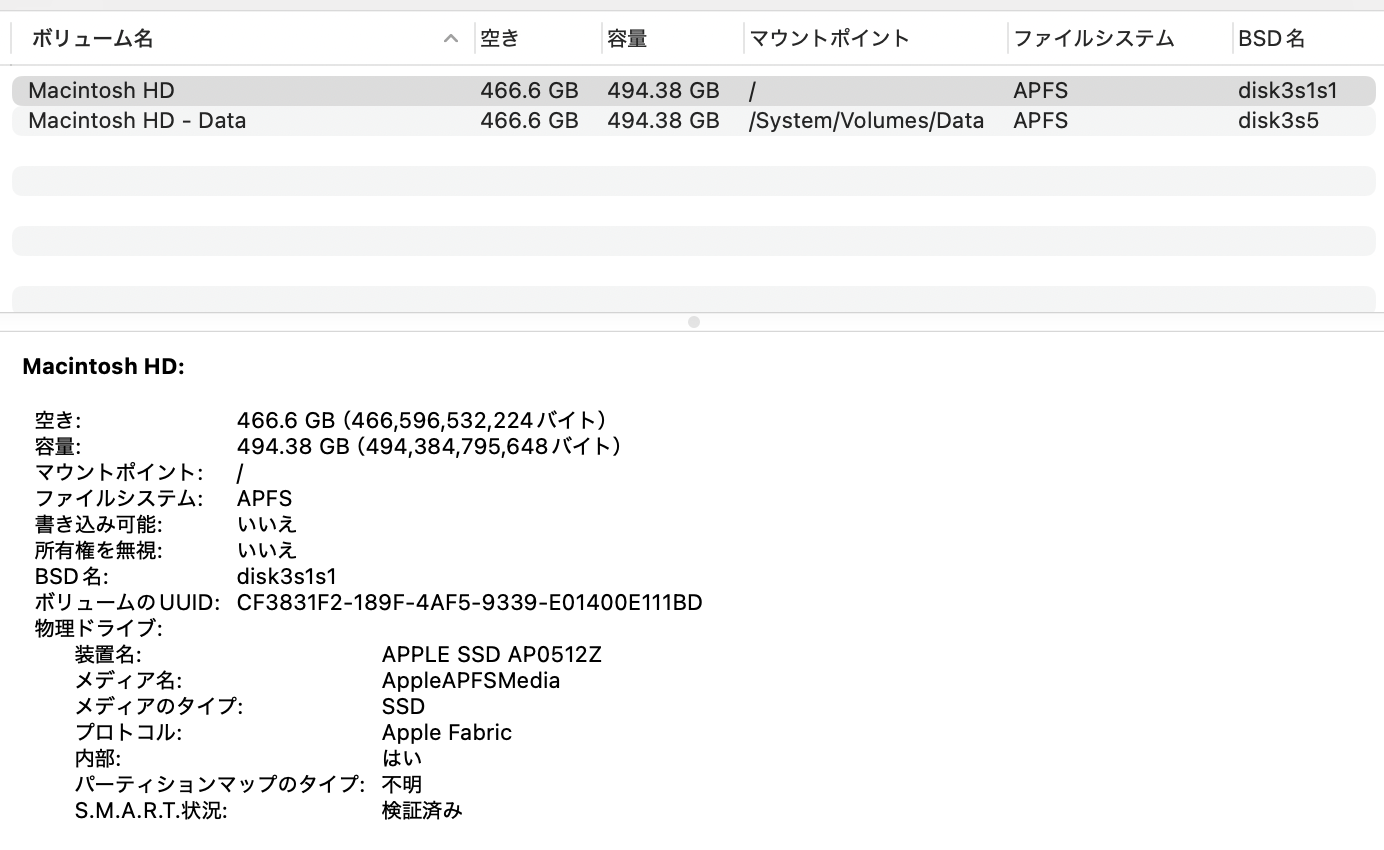The height and width of the screenshot is (850, 1384).
Task: Click the Macintosh HD: details heading
Action: 103,366
